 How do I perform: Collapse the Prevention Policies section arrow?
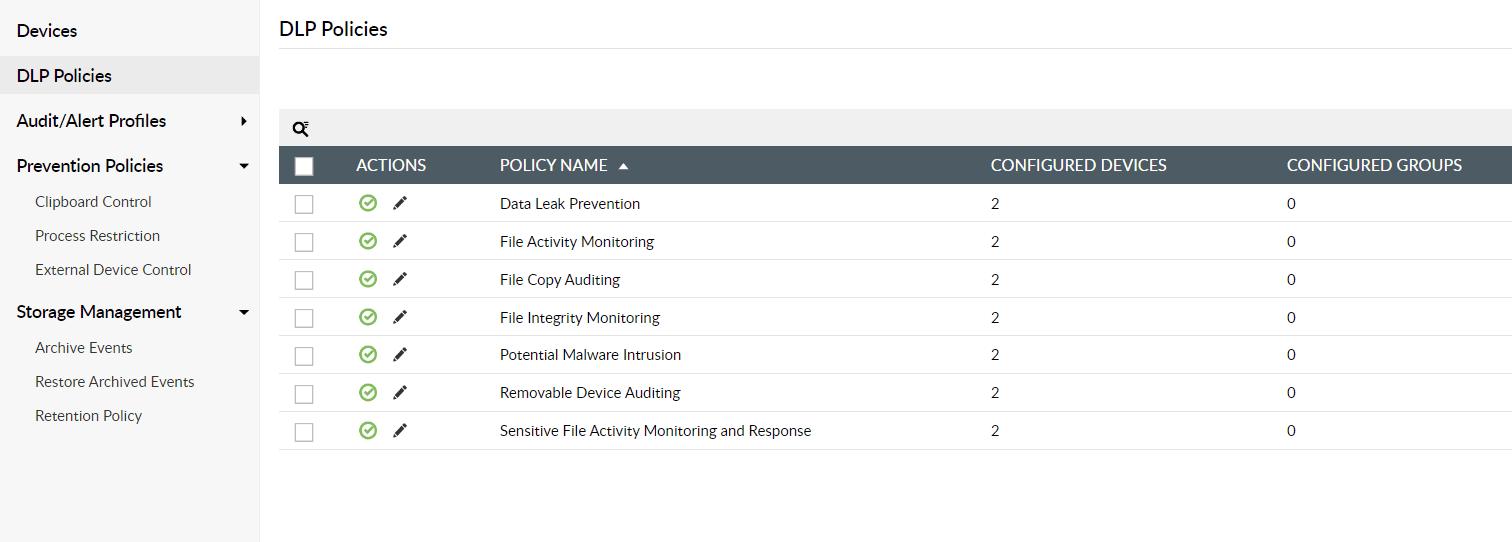244,166
